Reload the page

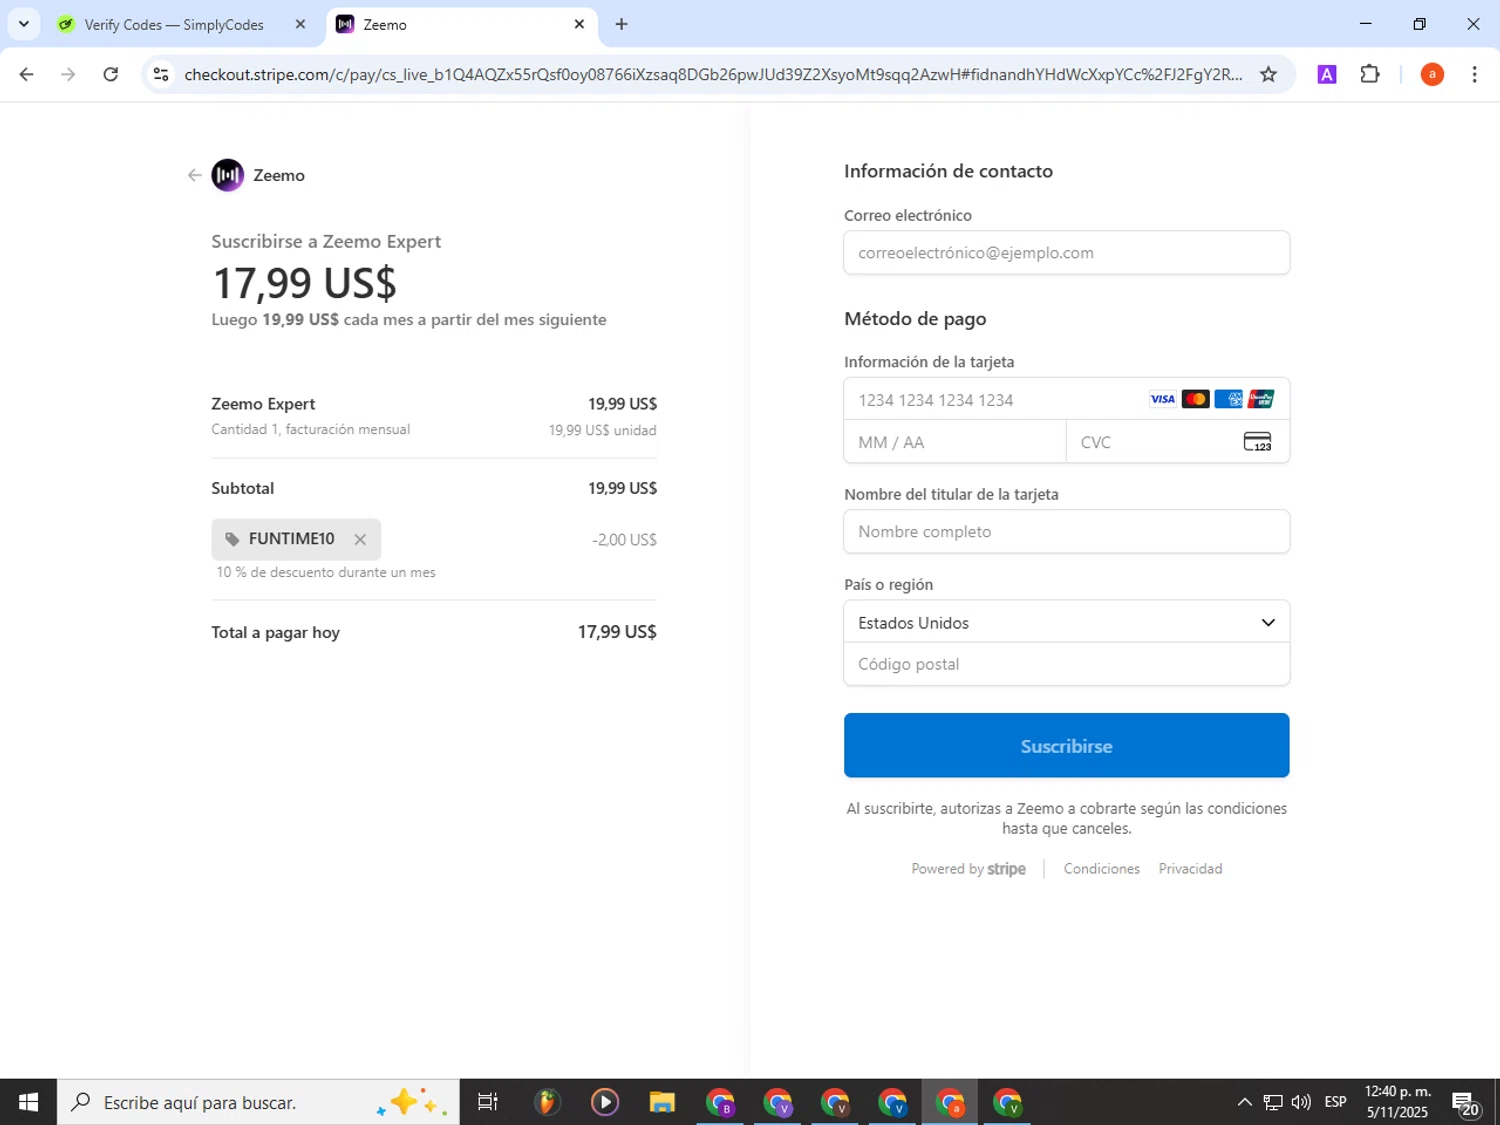pos(111,74)
